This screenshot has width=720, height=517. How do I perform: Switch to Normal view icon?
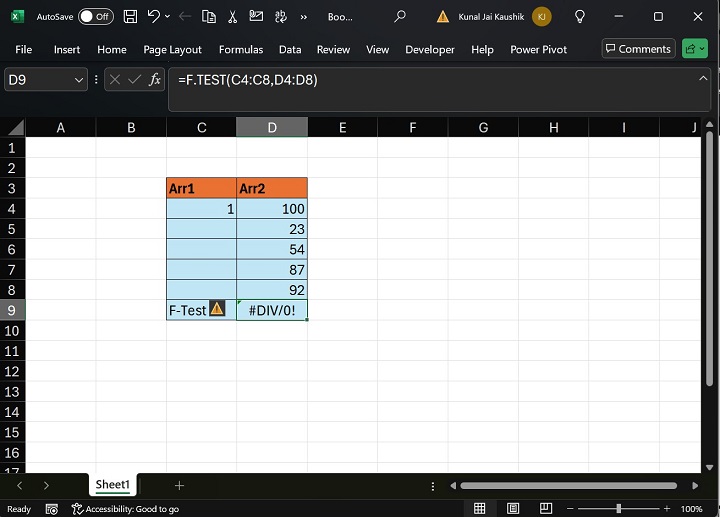pos(479,508)
